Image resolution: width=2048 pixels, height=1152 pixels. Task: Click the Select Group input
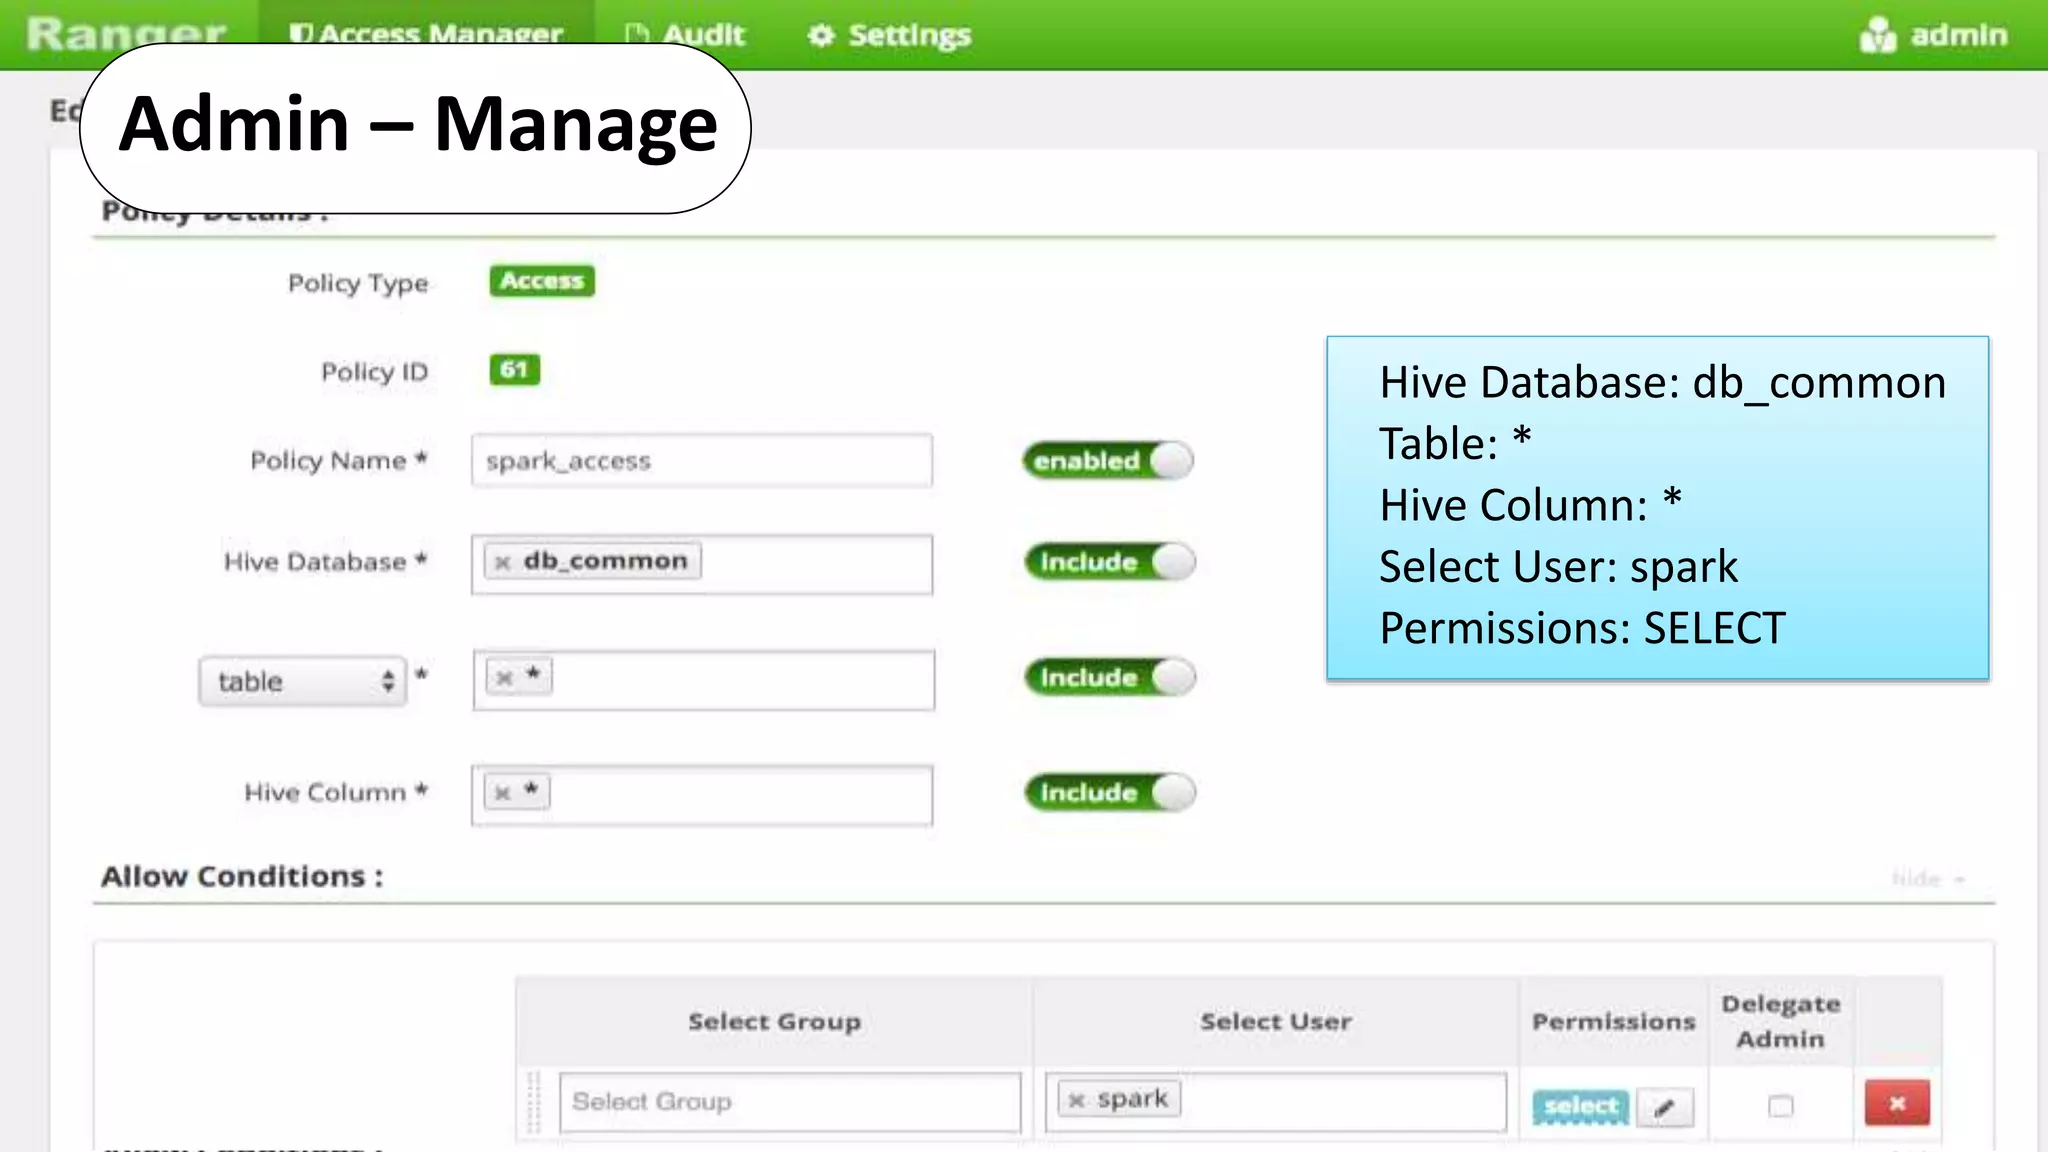coord(790,1102)
